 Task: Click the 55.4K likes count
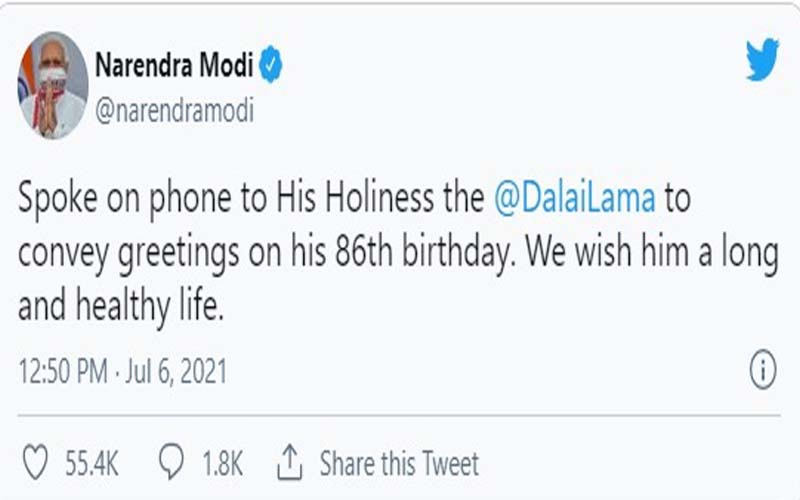click(92, 463)
